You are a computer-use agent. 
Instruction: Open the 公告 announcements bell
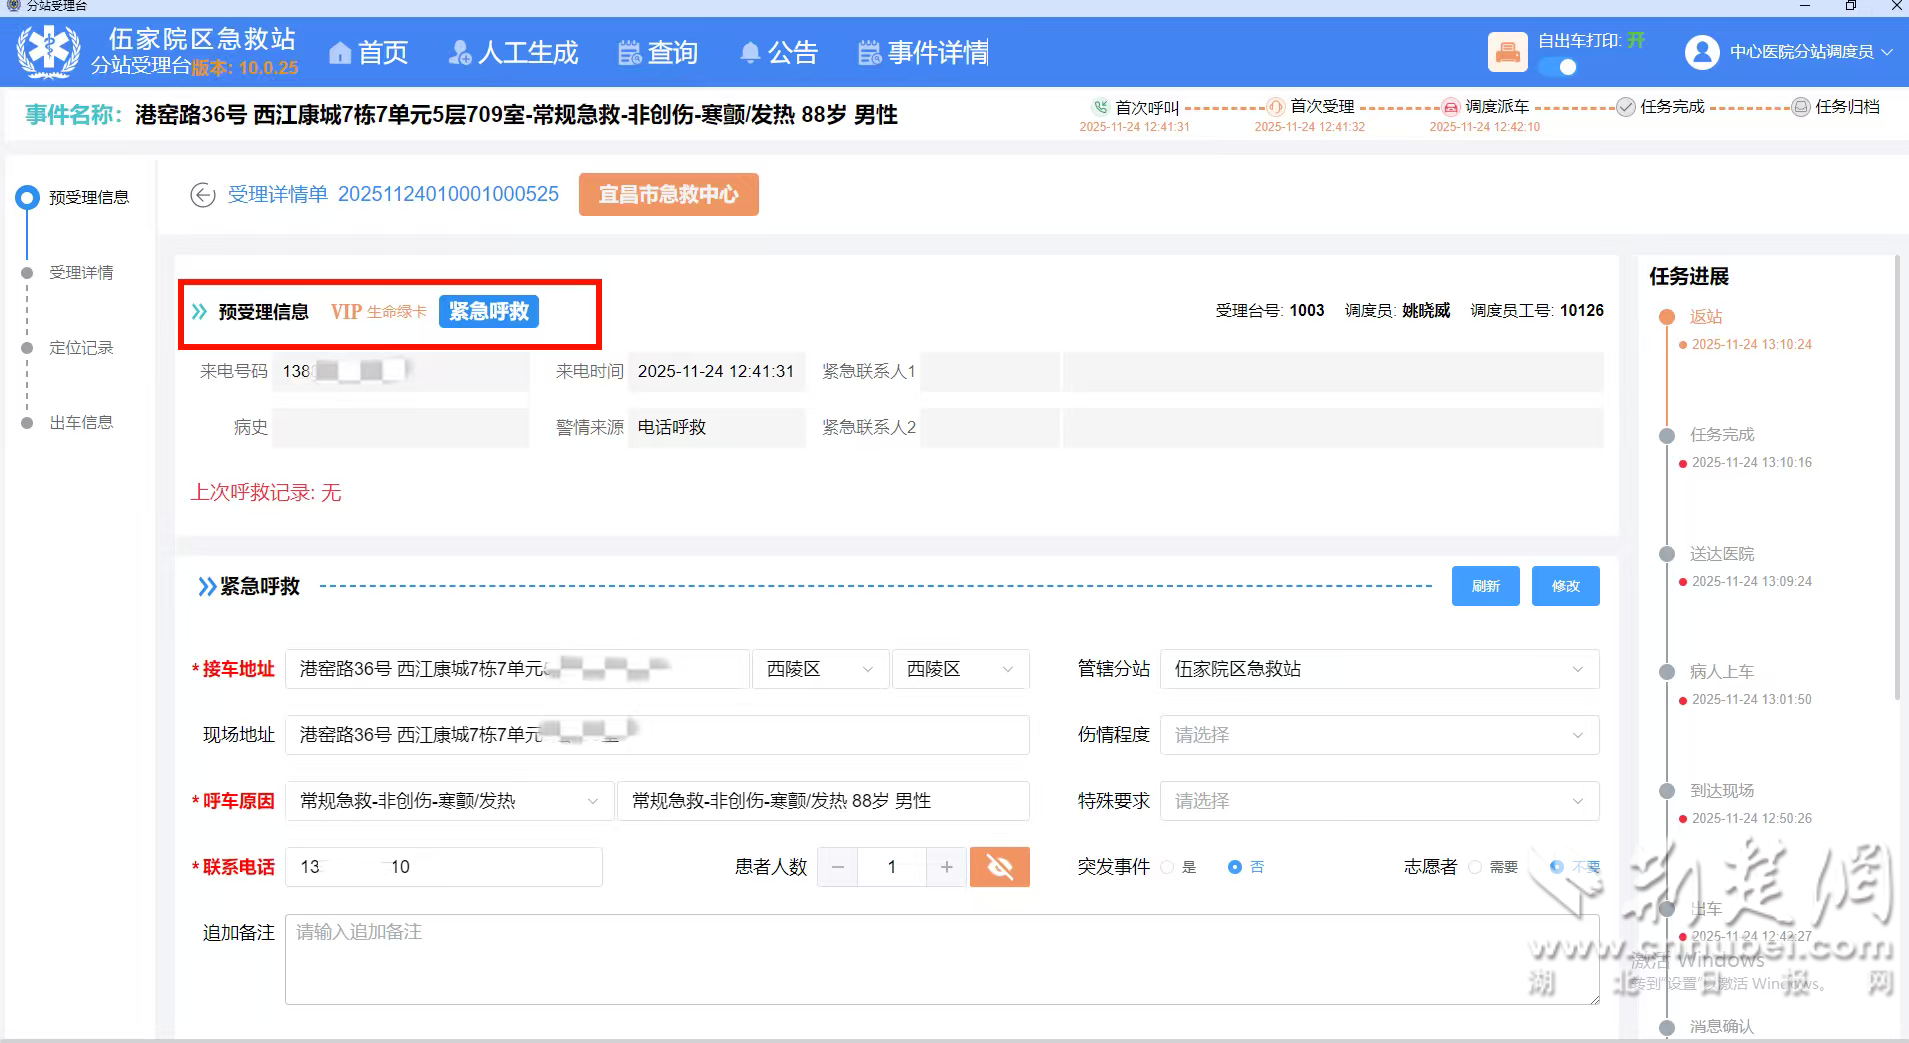[x=779, y=52]
